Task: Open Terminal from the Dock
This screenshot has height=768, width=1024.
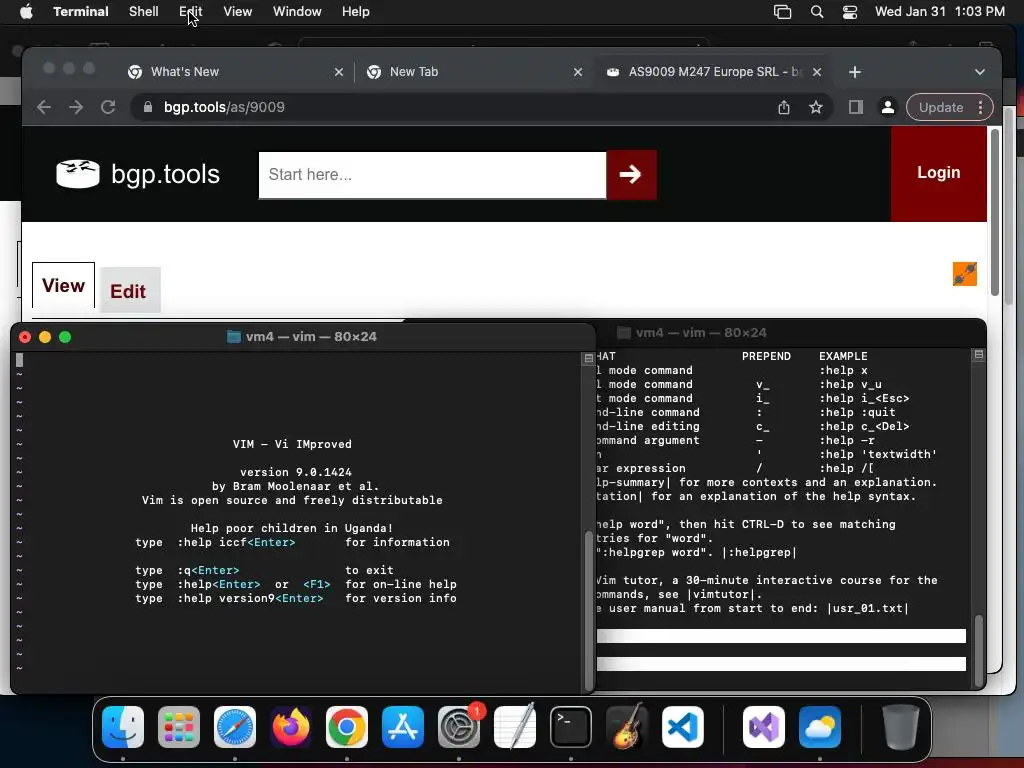Action: 571,727
